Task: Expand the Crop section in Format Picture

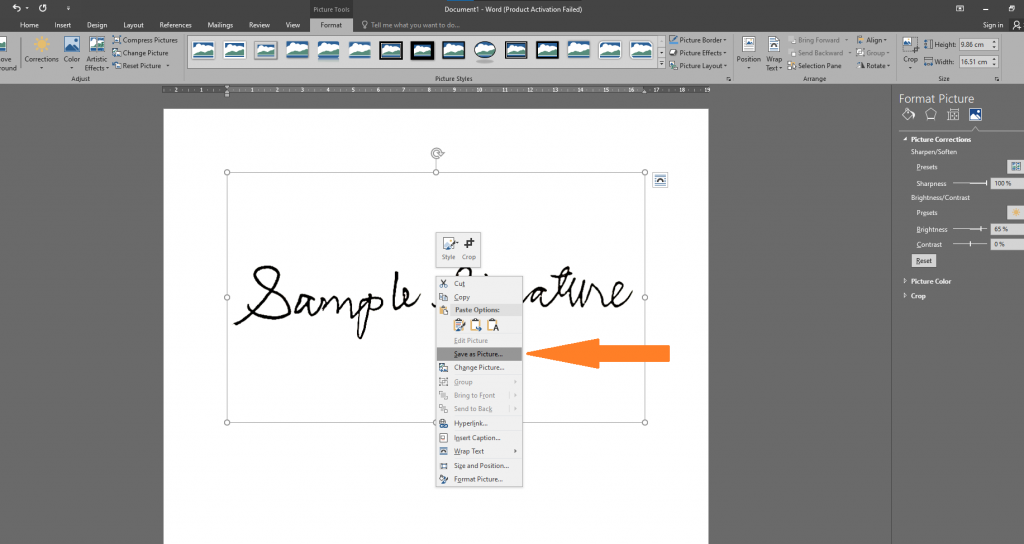Action: coord(917,296)
